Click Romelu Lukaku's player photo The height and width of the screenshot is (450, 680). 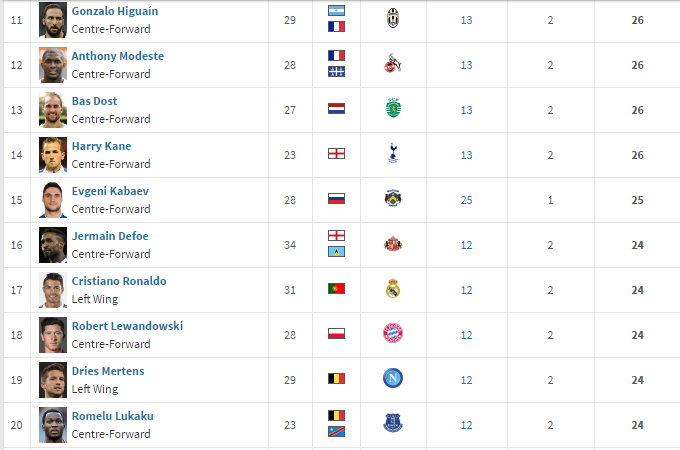tap(53, 425)
